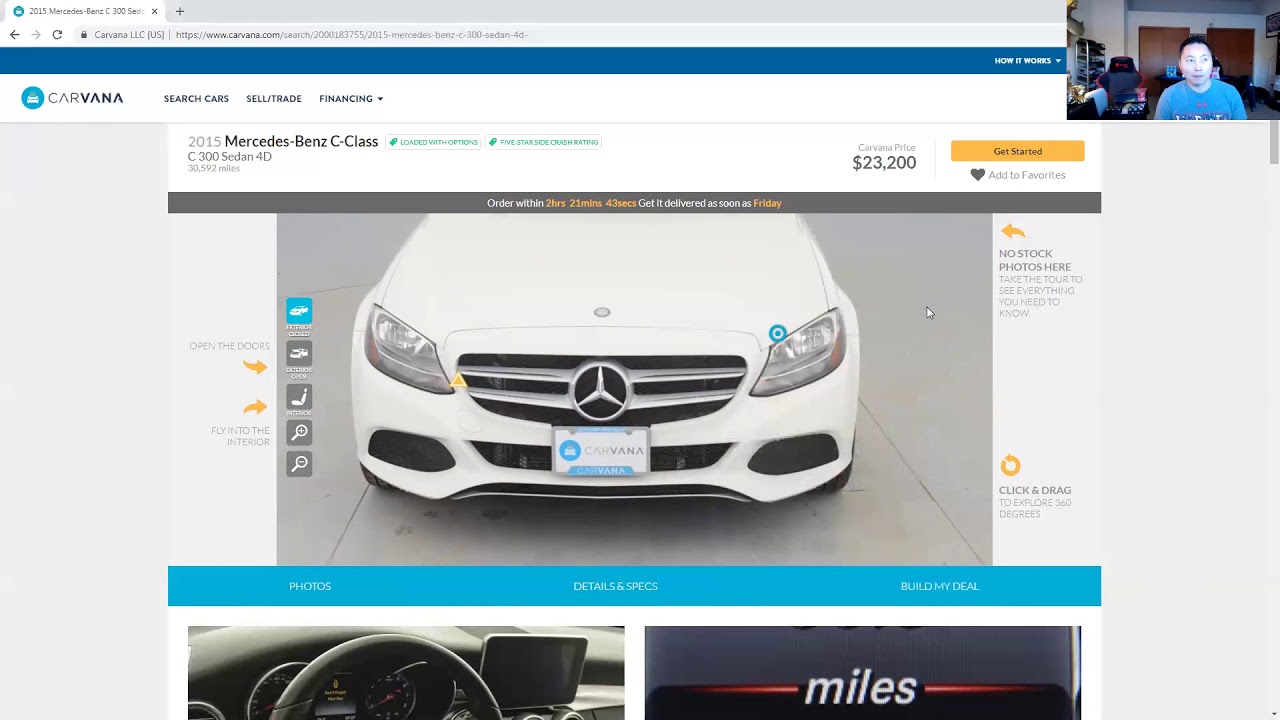Viewport: 1280px width, 720px height.
Task: Click the orange click and drag rotate icon
Action: click(x=1010, y=466)
